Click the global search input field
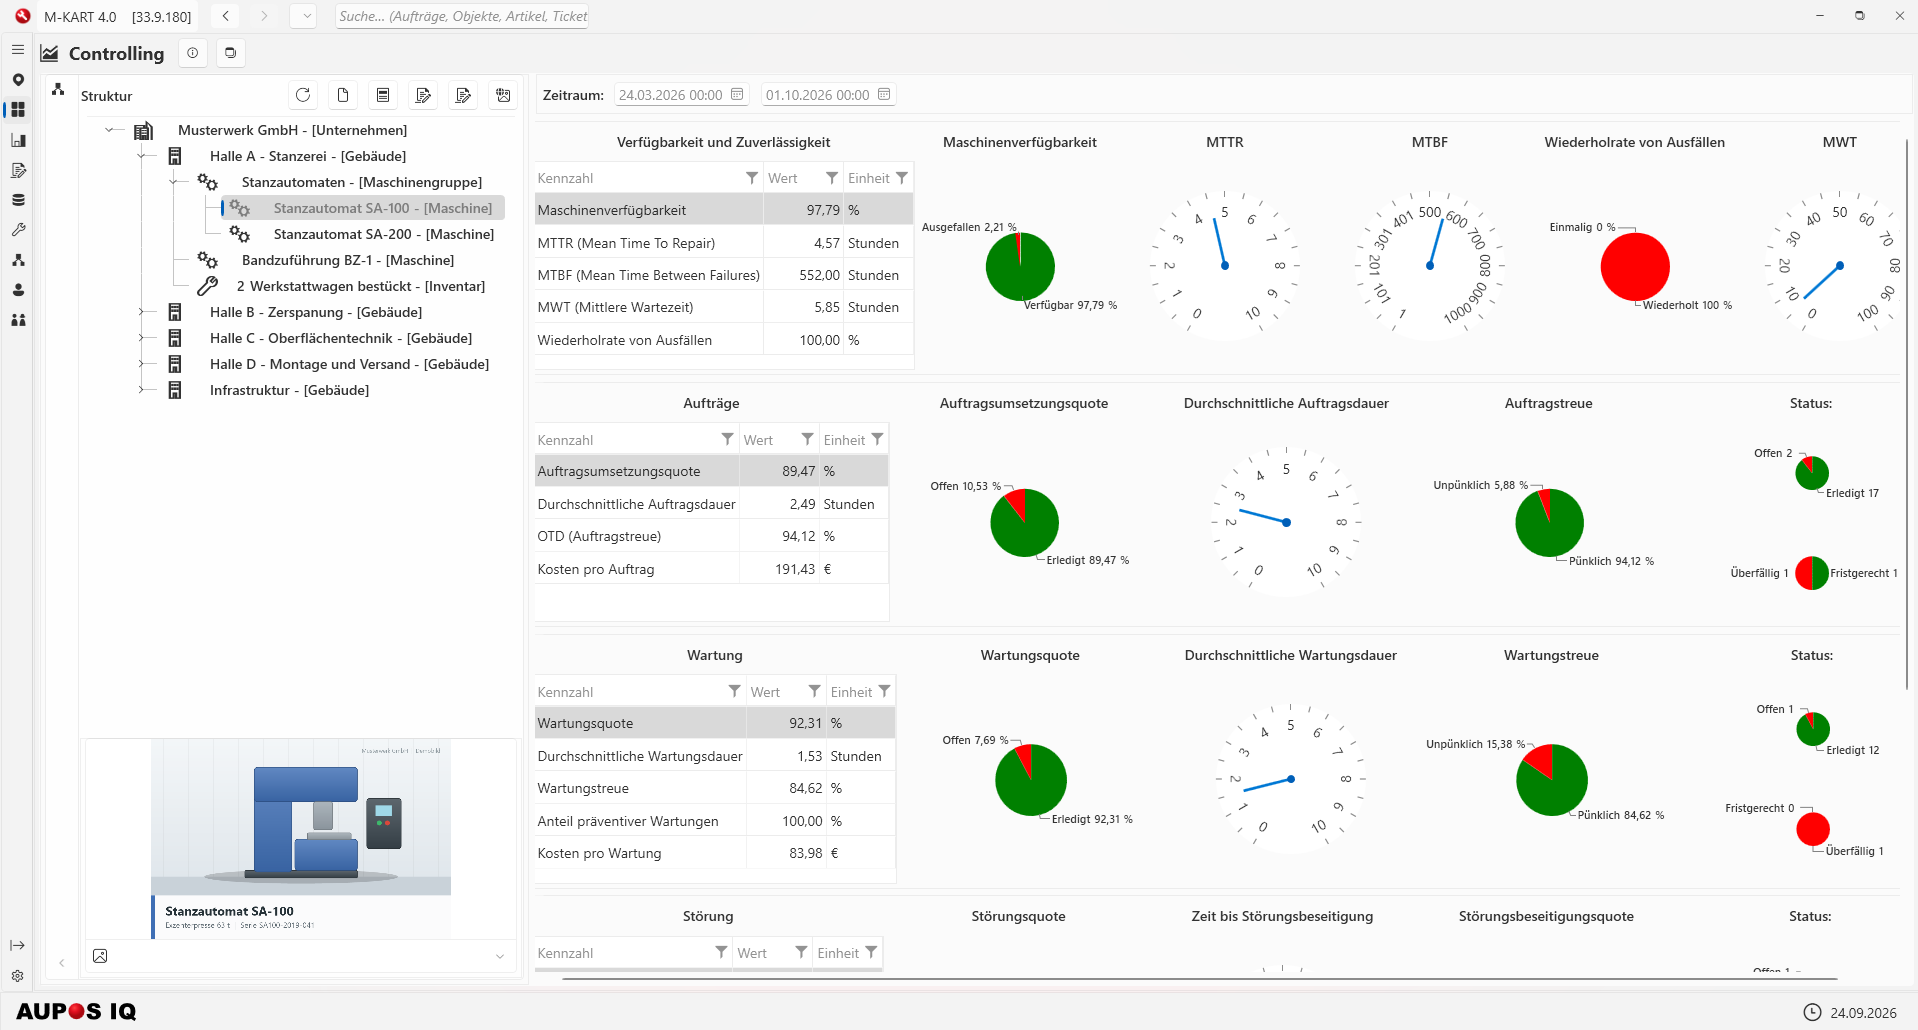This screenshot has width=1918, height=1030. [x=462, y=16]
